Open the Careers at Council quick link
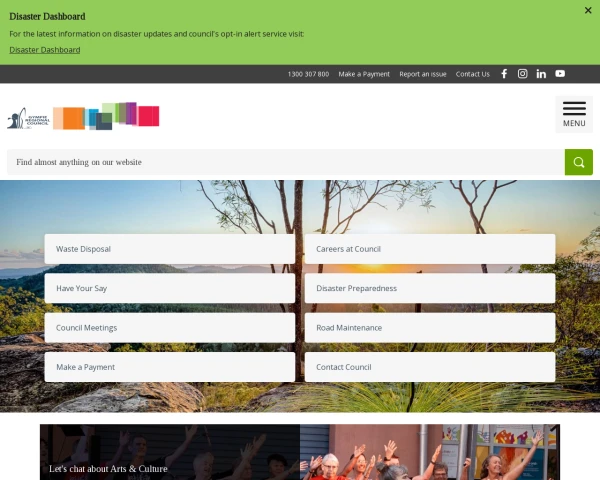This screenshot has height=480, width=600. click(430, 249)
